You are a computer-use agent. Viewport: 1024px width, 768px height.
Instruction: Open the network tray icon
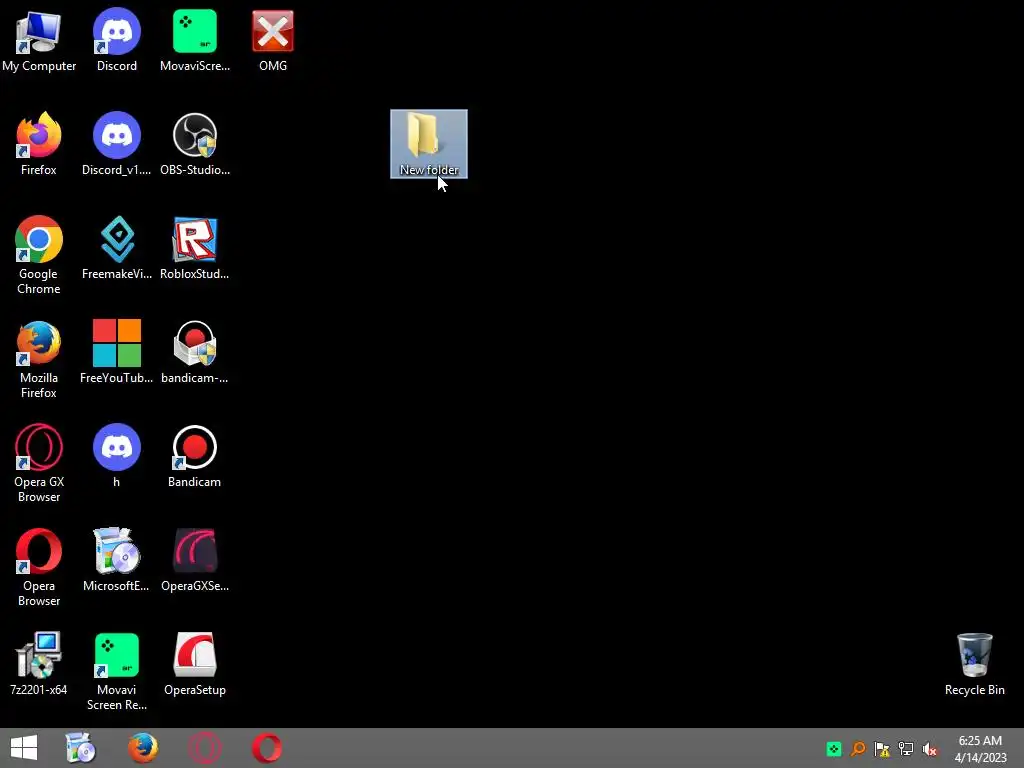click(x=906, y=749)
